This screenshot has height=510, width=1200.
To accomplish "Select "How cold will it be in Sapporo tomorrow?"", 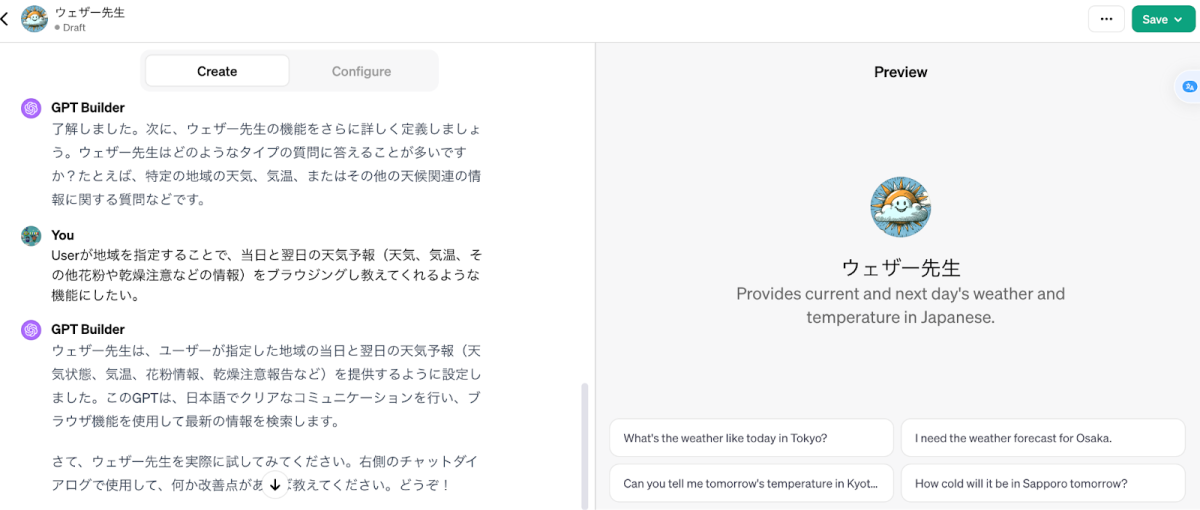I will pos(1043,483).
